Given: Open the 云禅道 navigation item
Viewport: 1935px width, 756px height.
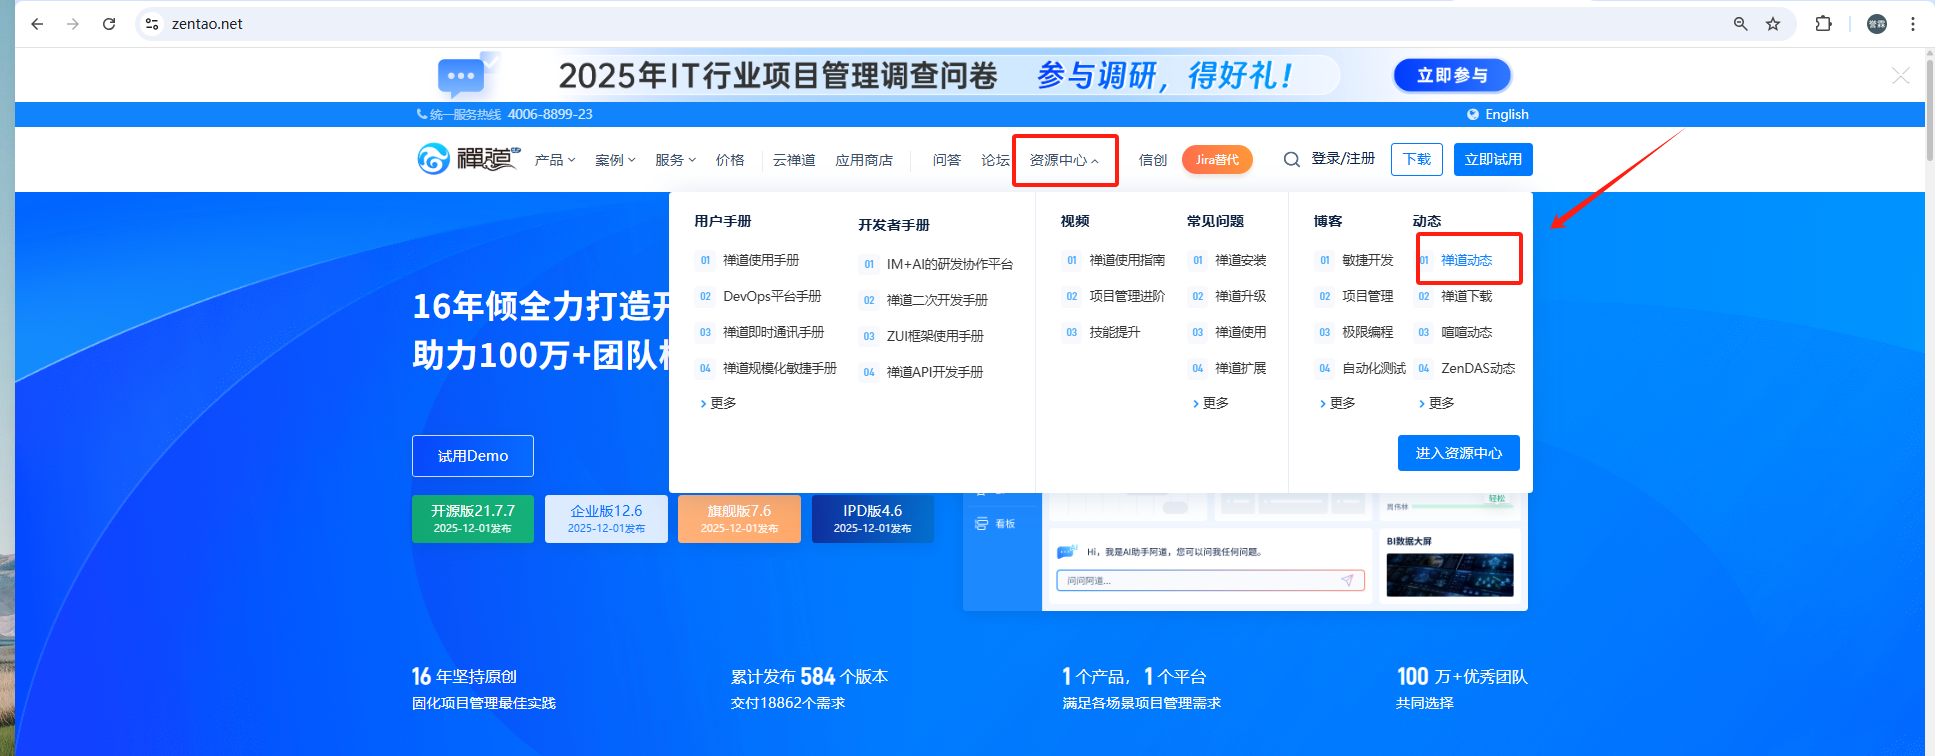Looking at the screenshot, I should [x=794, y=160].
